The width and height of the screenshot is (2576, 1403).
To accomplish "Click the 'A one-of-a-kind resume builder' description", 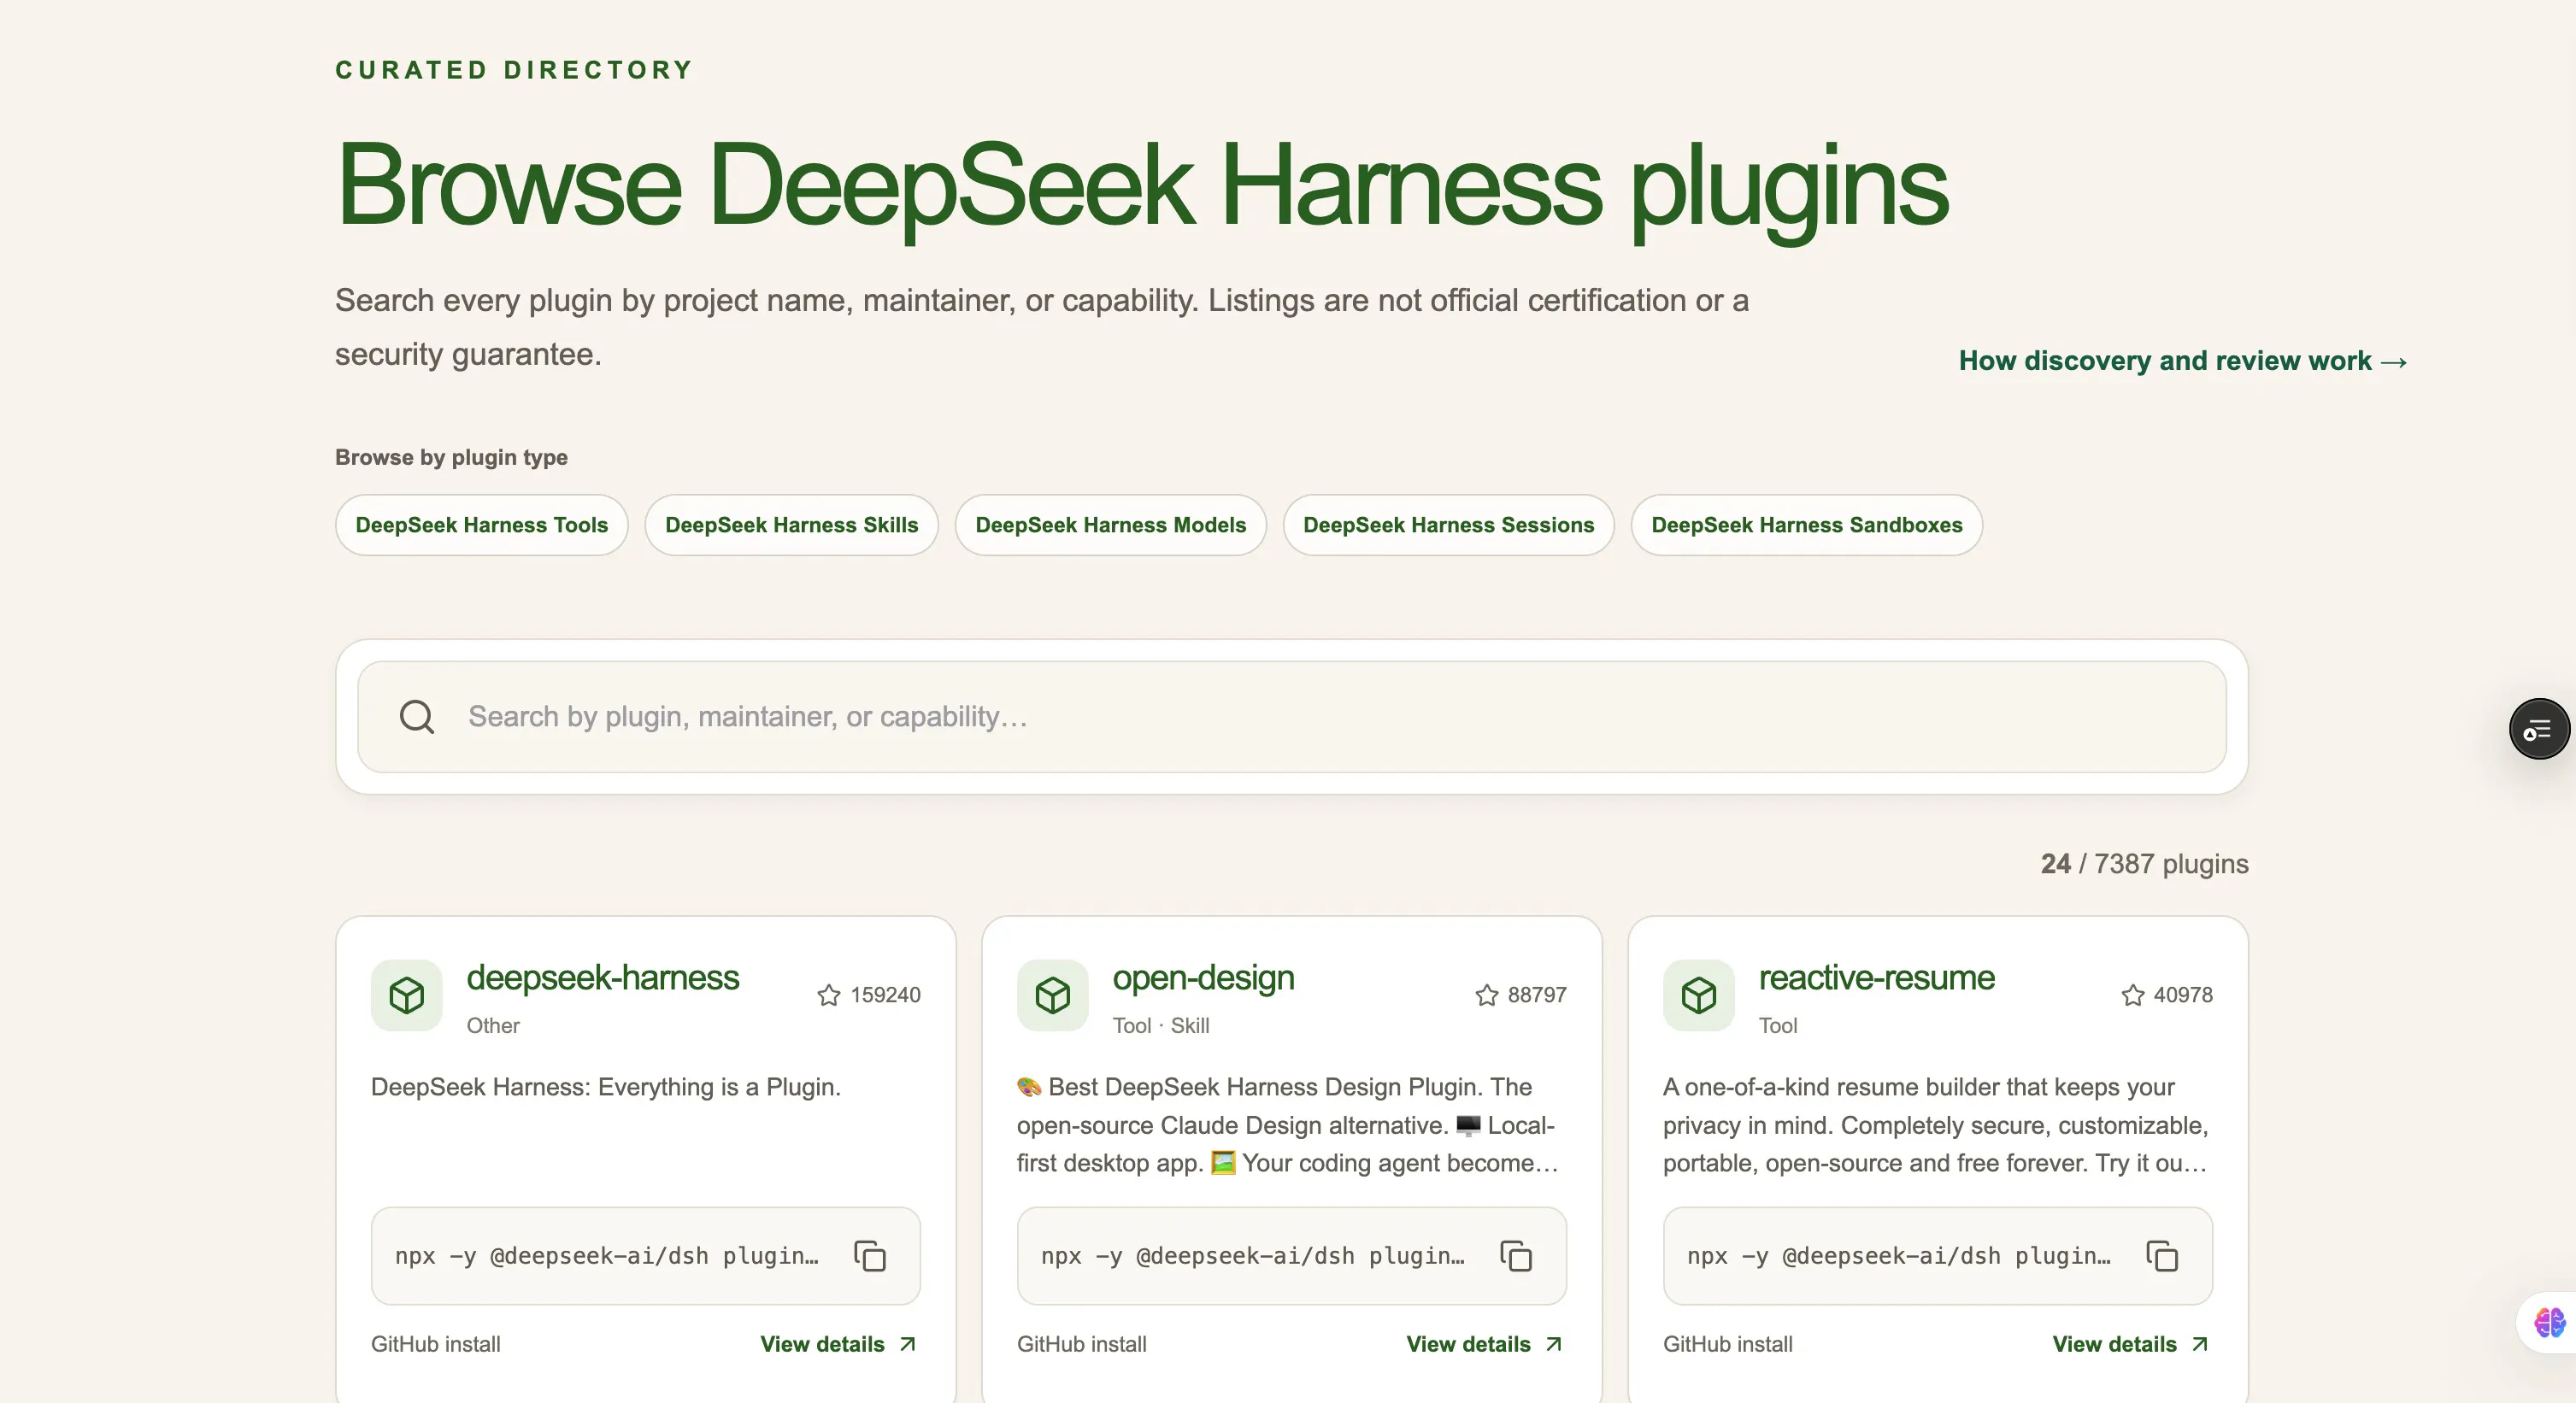I will pyautogui.click(x=1936, y=1125).
